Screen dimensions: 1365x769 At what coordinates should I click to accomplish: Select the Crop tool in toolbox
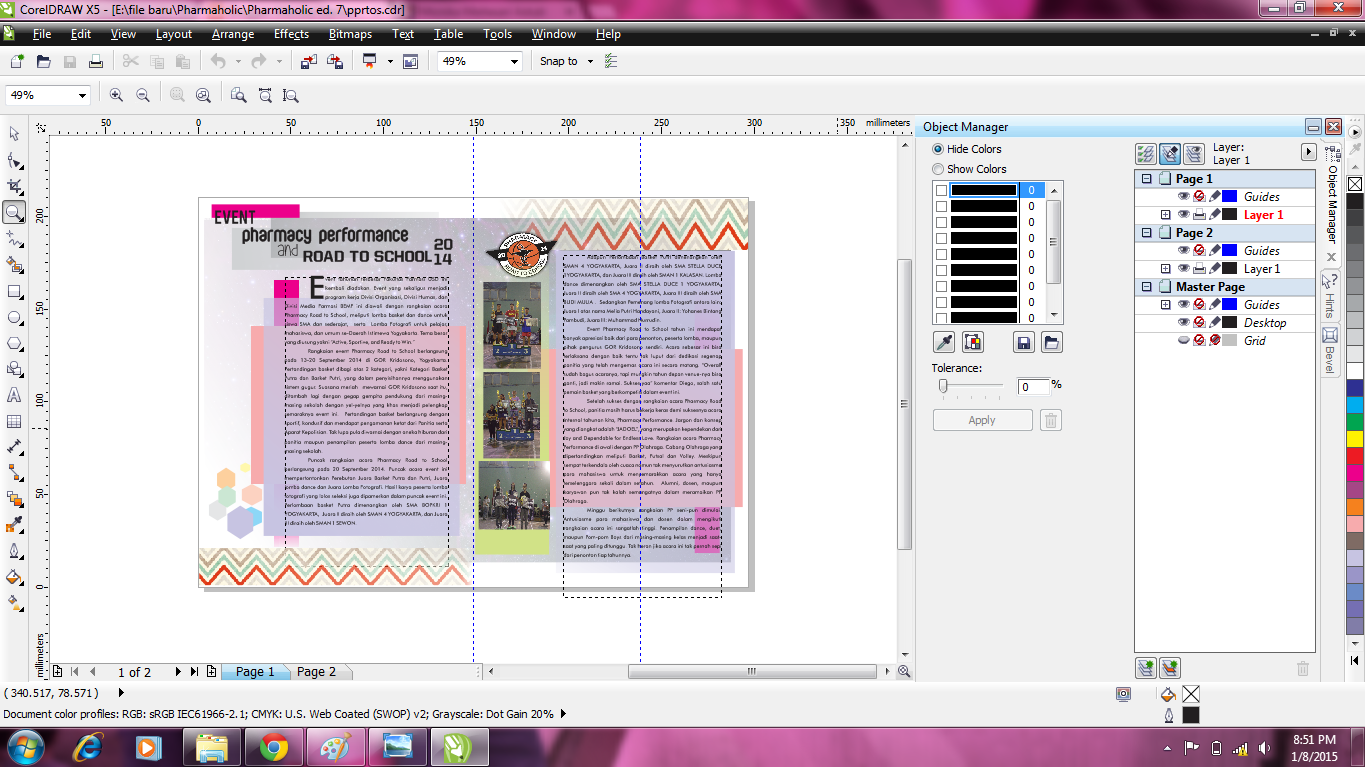point(14,186)
